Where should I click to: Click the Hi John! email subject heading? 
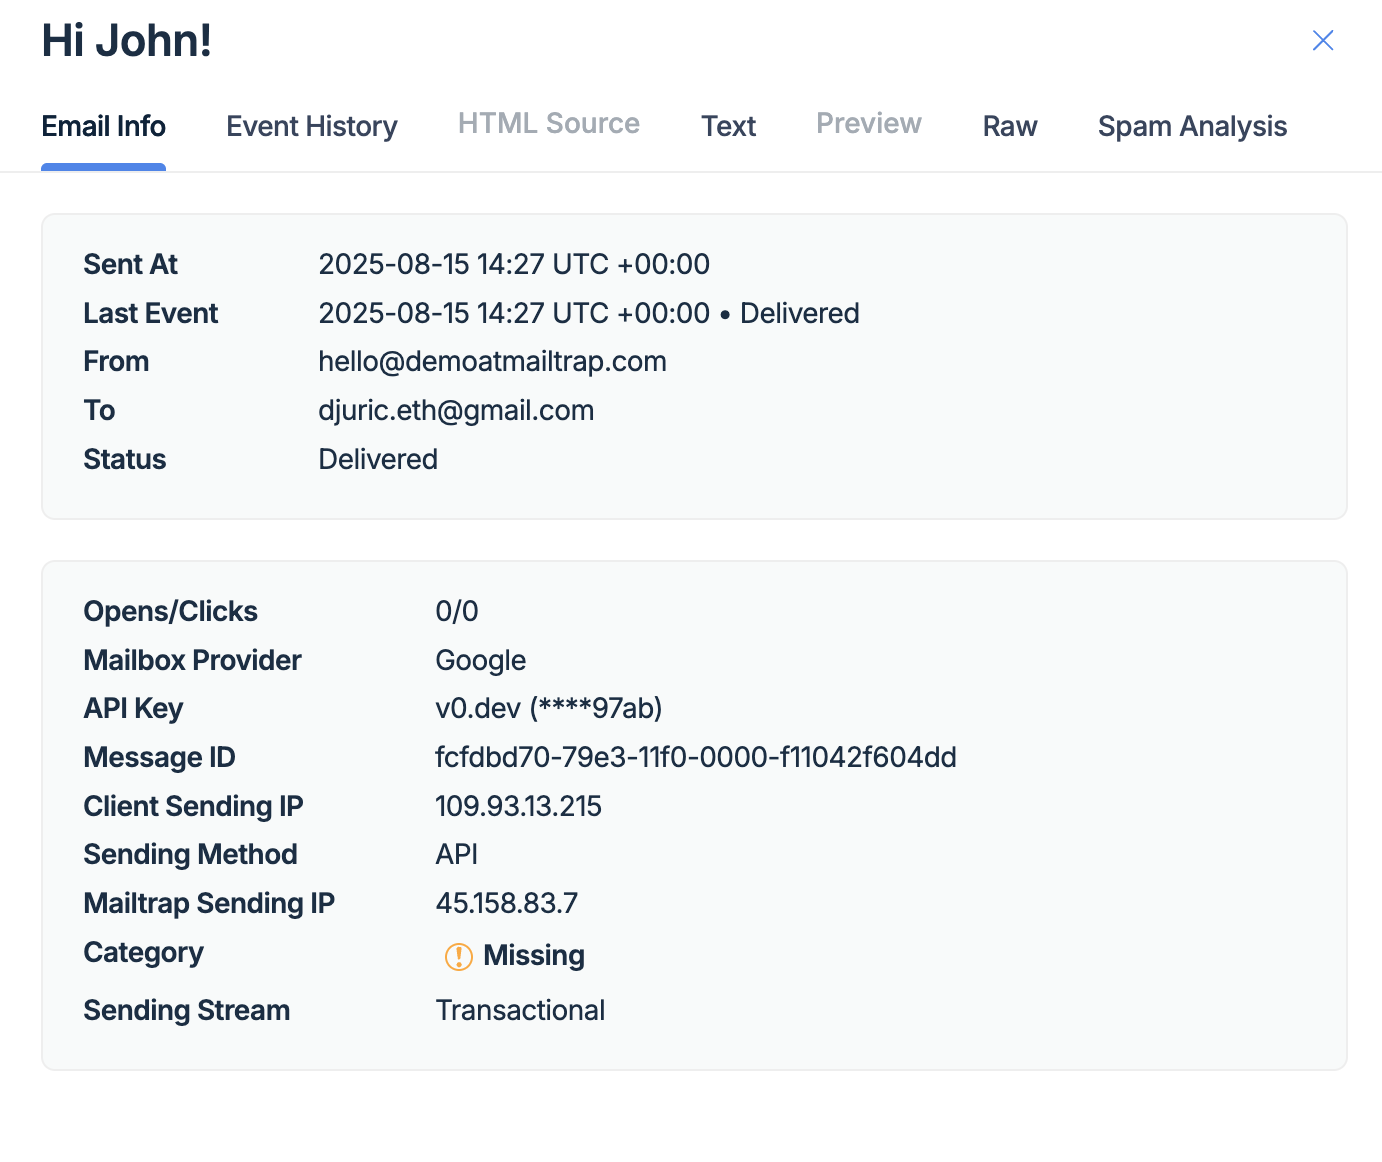(x=127, y=41)
